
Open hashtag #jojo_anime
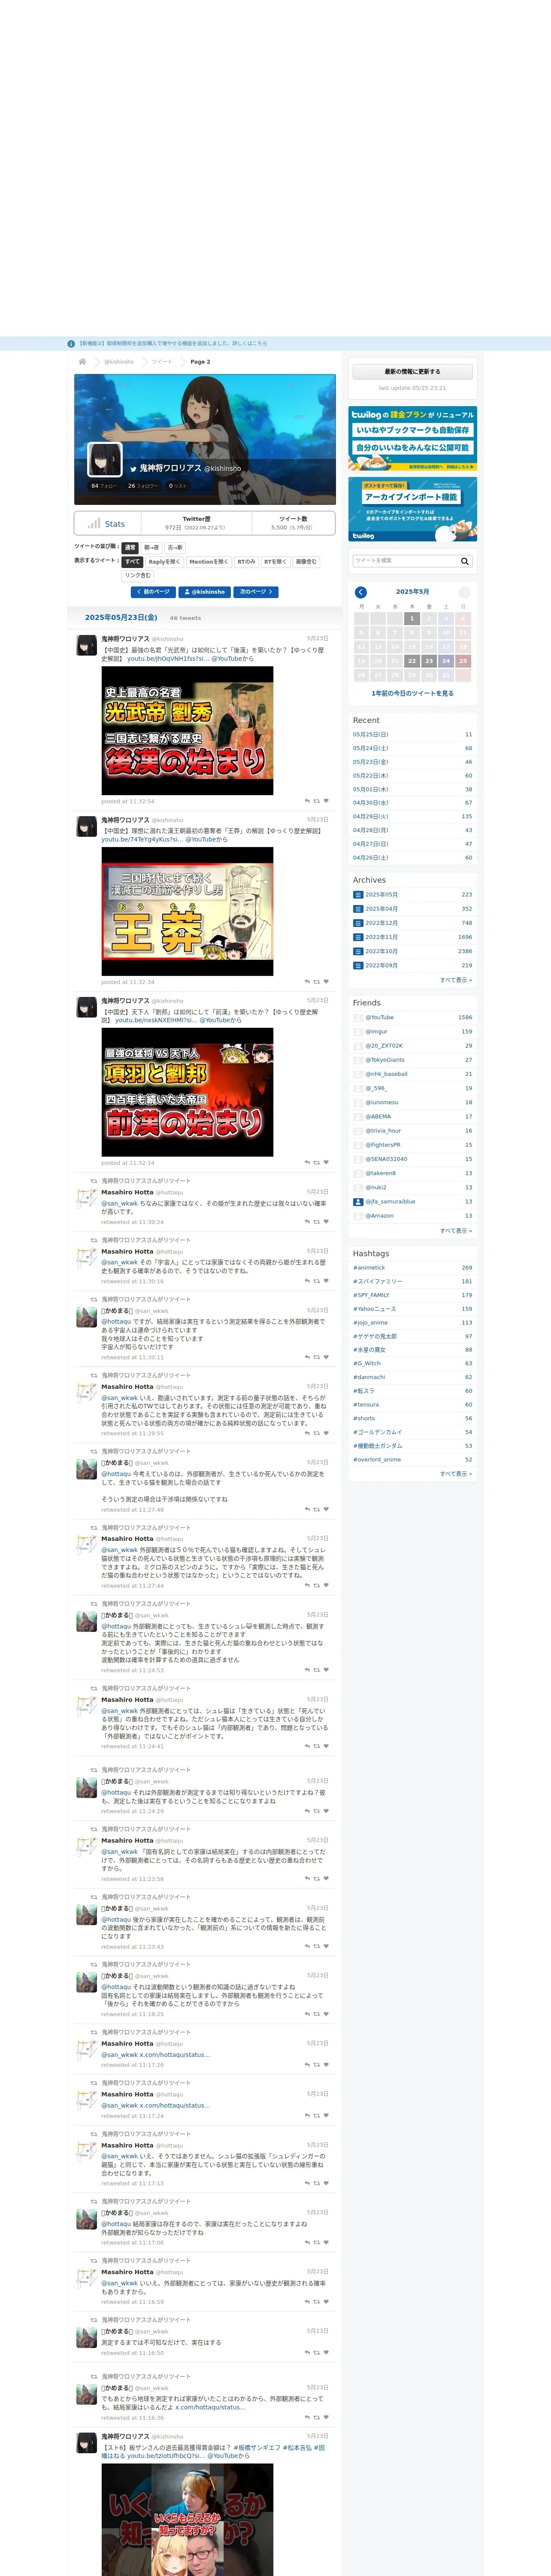click(x=370, y=1323)
